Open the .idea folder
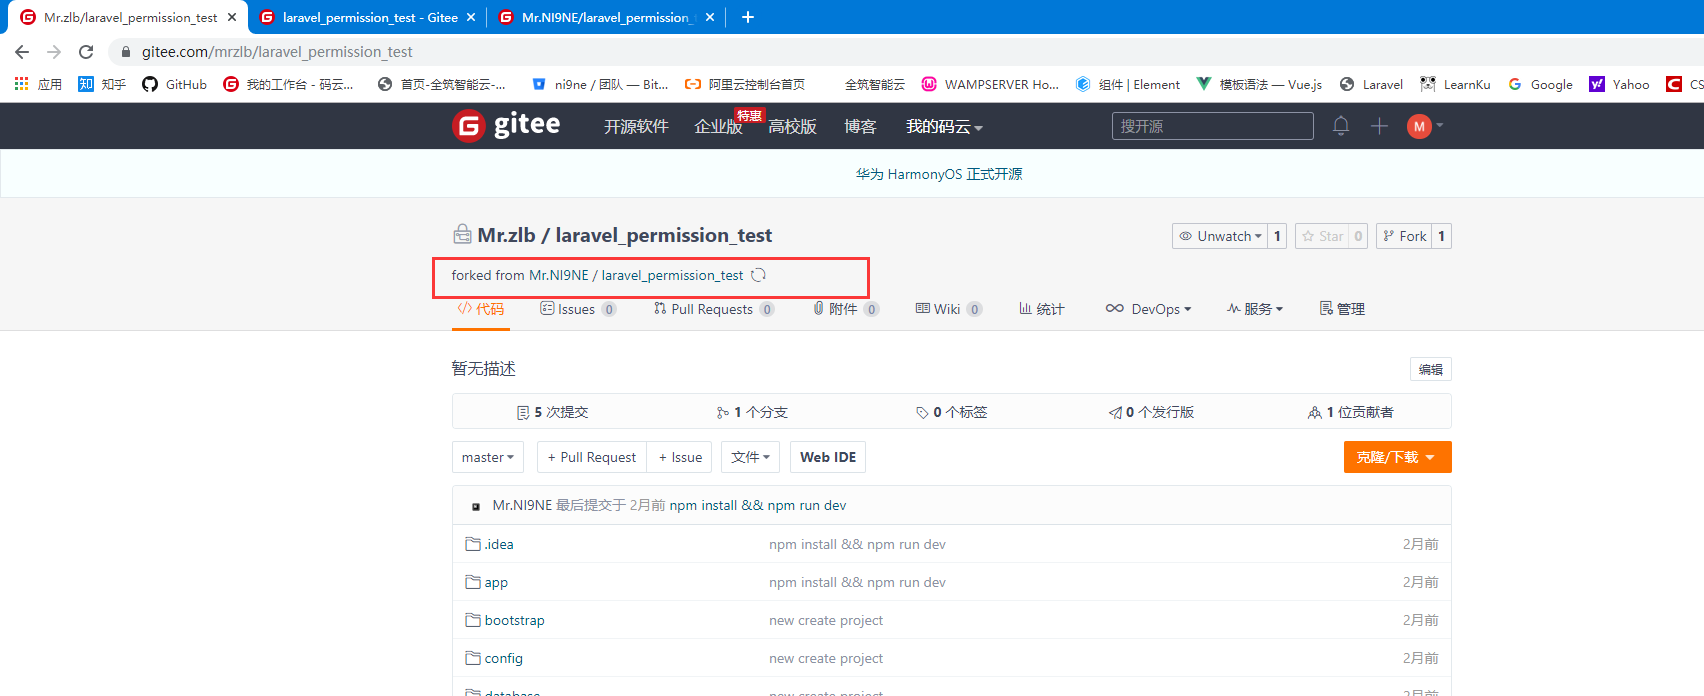The width and height of the screenshot is (1704, 696). point(499,545)
